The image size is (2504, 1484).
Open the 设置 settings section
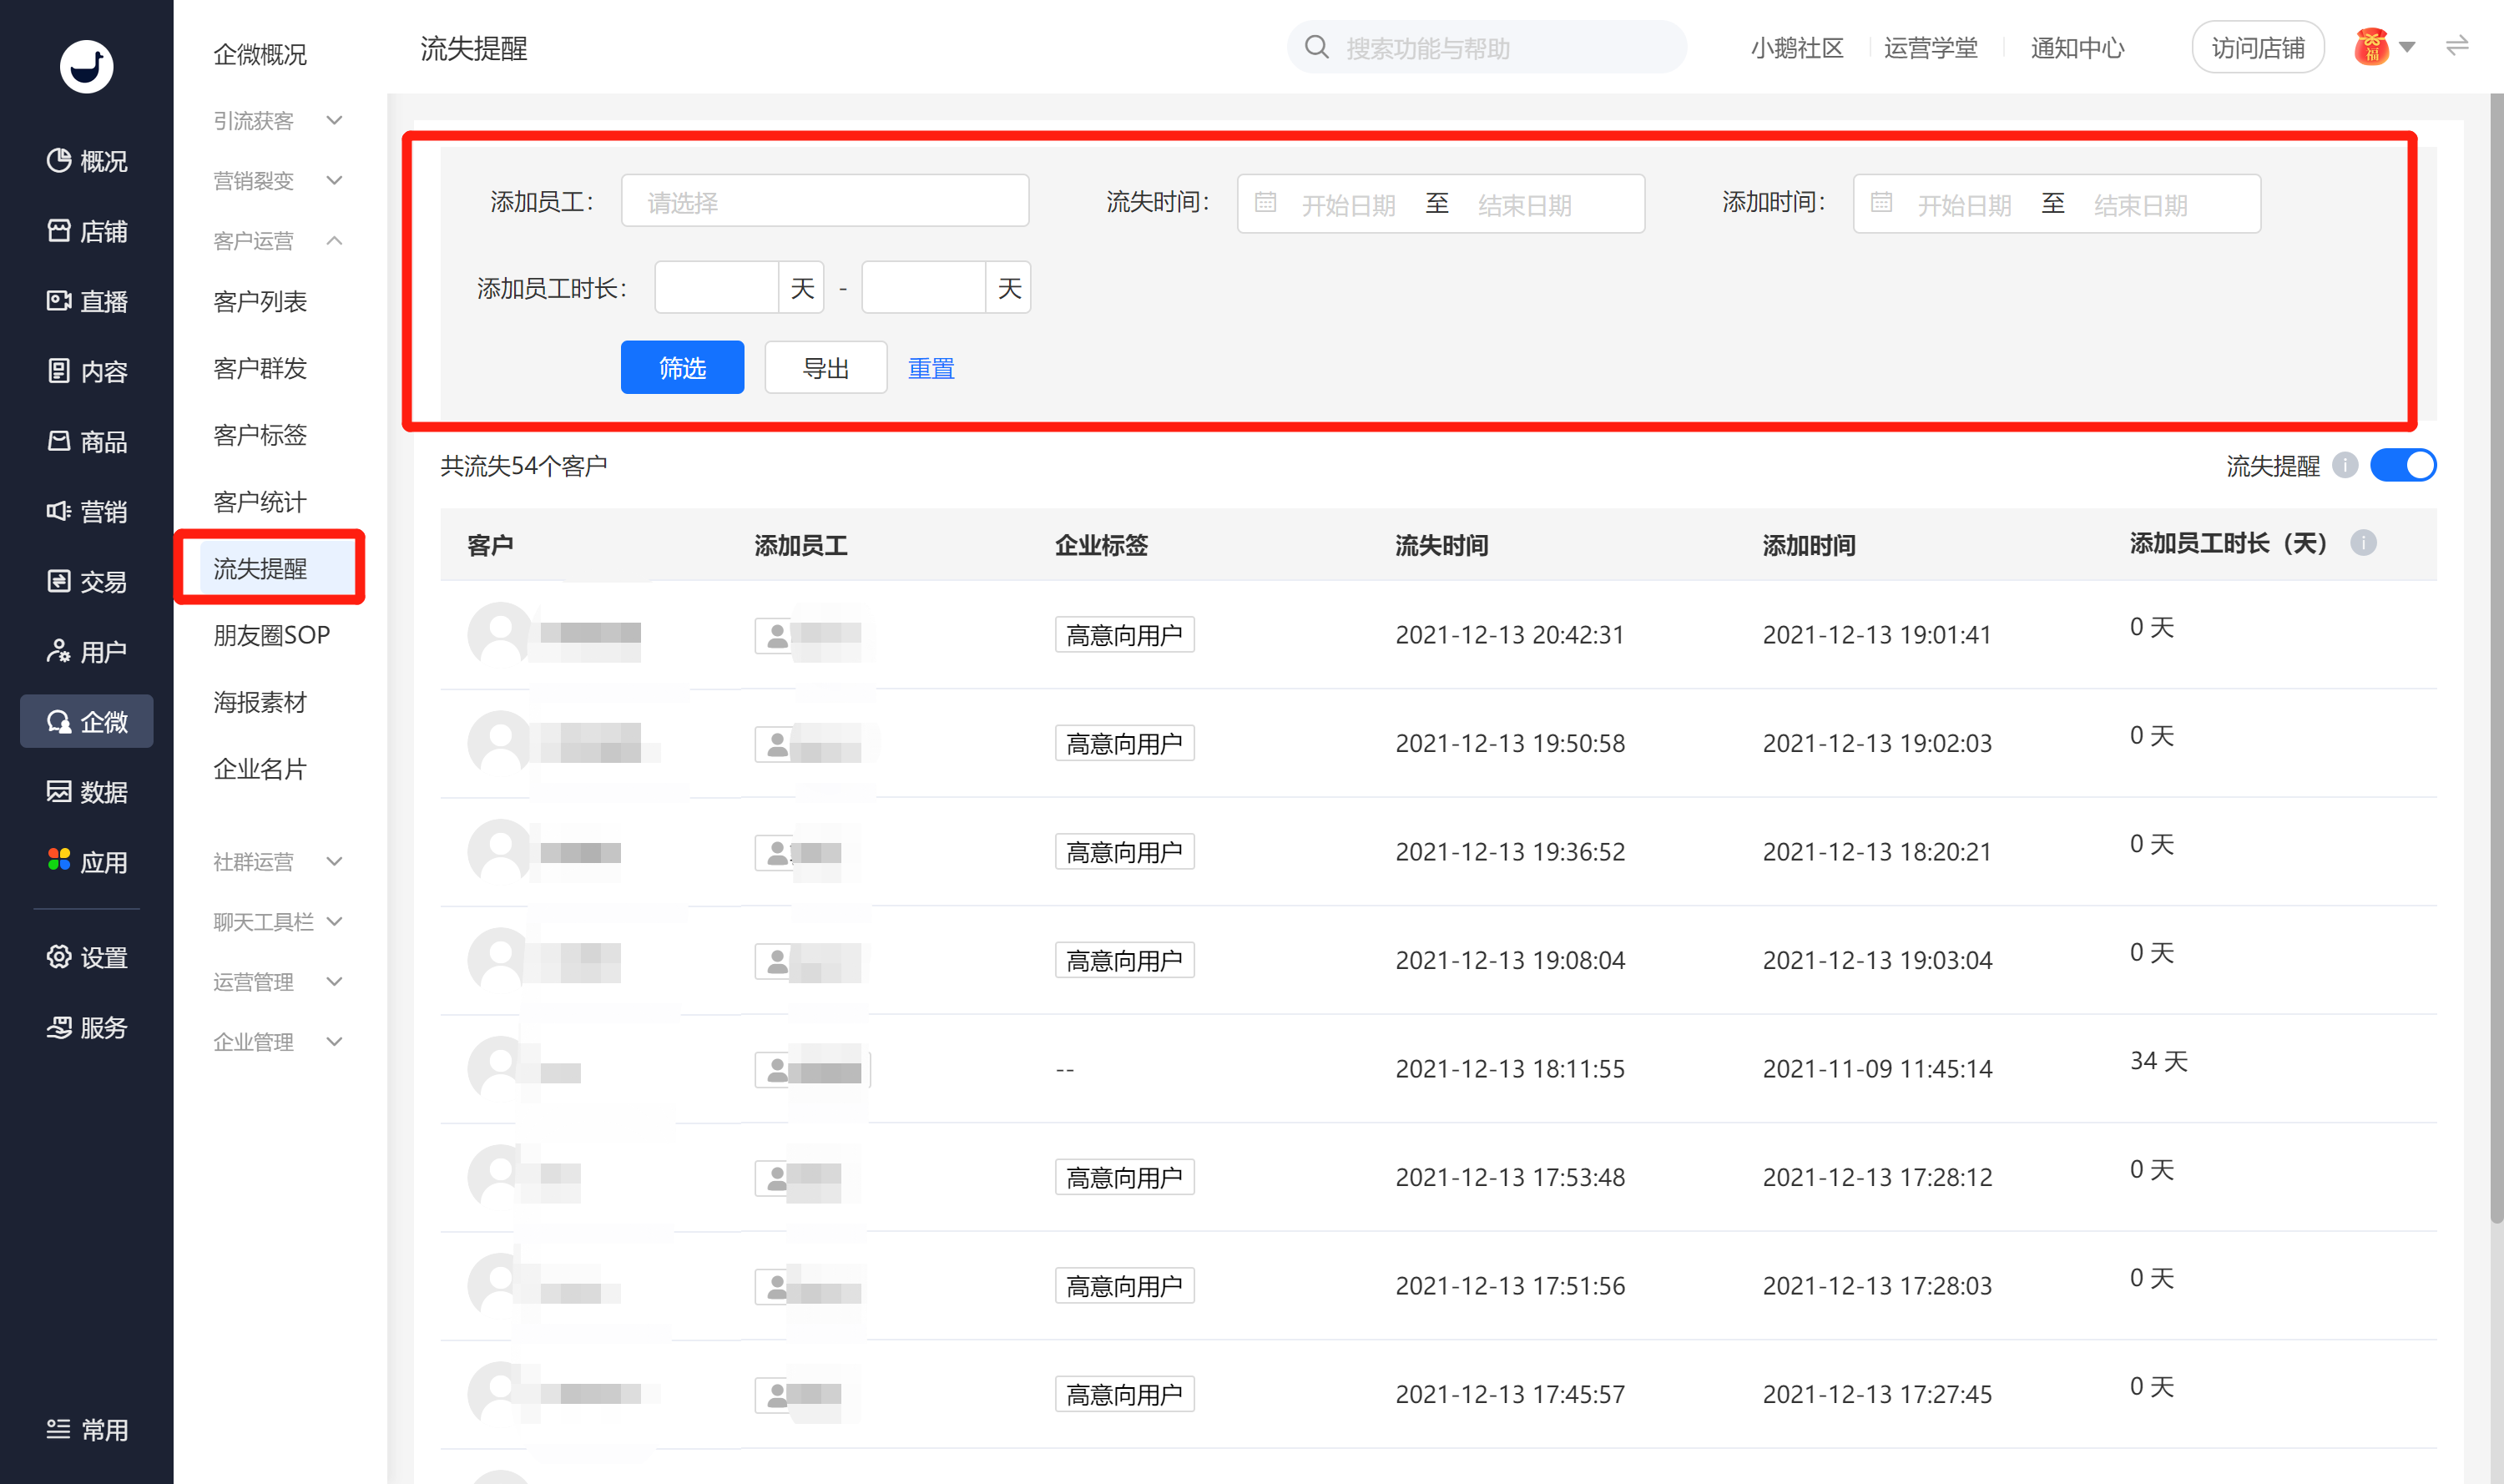point(87,957)
